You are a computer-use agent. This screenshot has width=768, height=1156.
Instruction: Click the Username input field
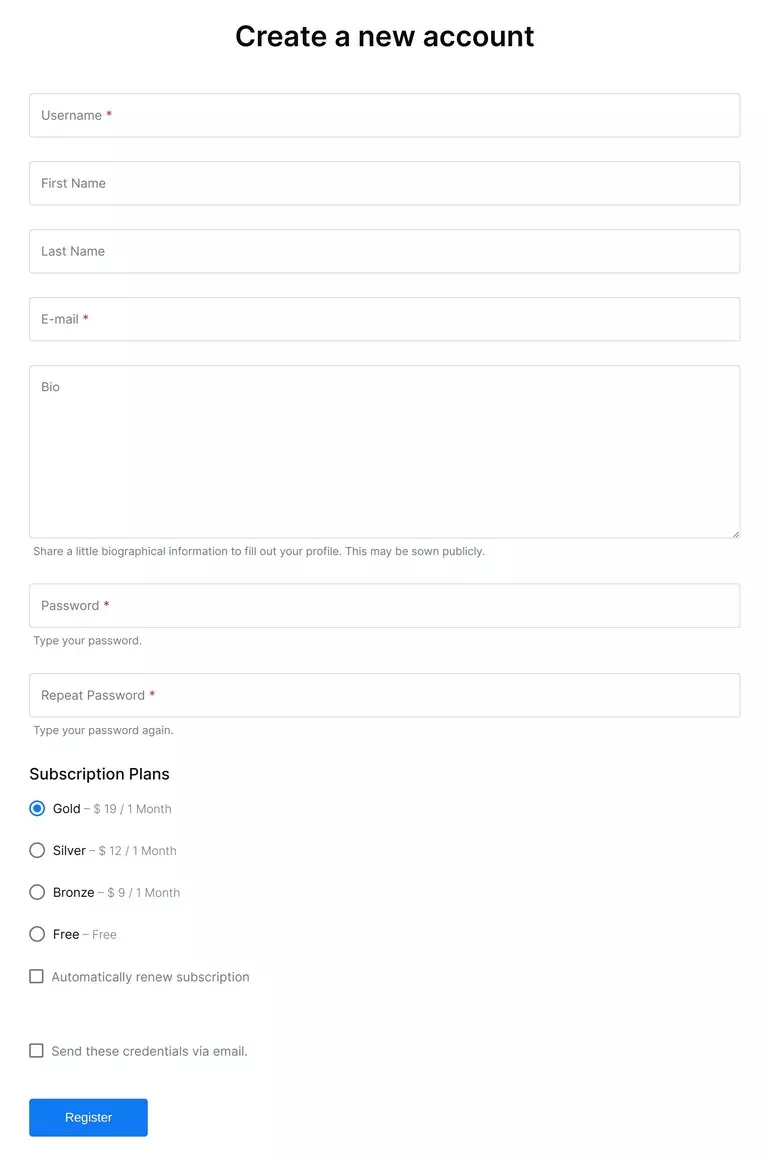coord(384,116)
